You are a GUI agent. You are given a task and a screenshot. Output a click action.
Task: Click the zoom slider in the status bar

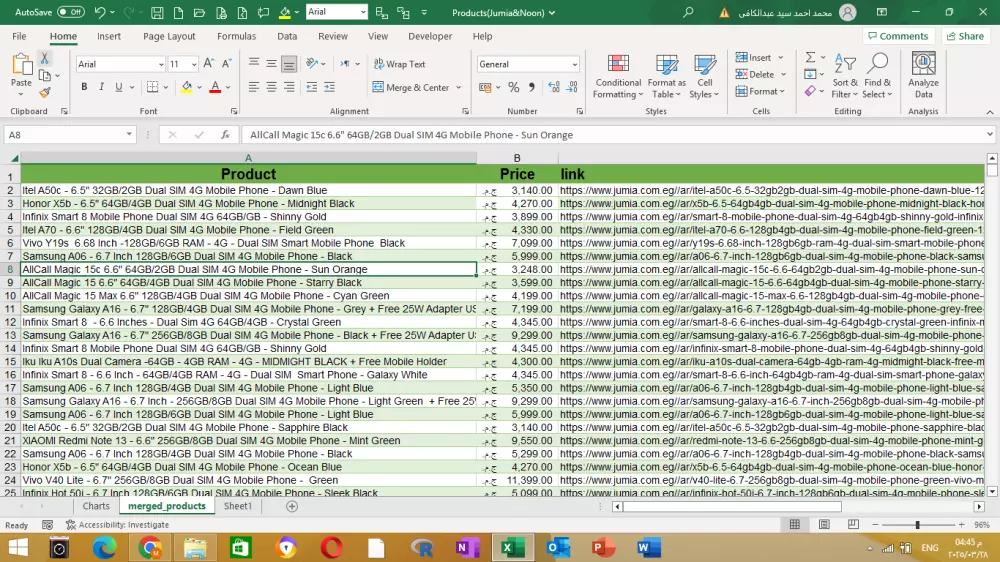click(x=917, y=525)
